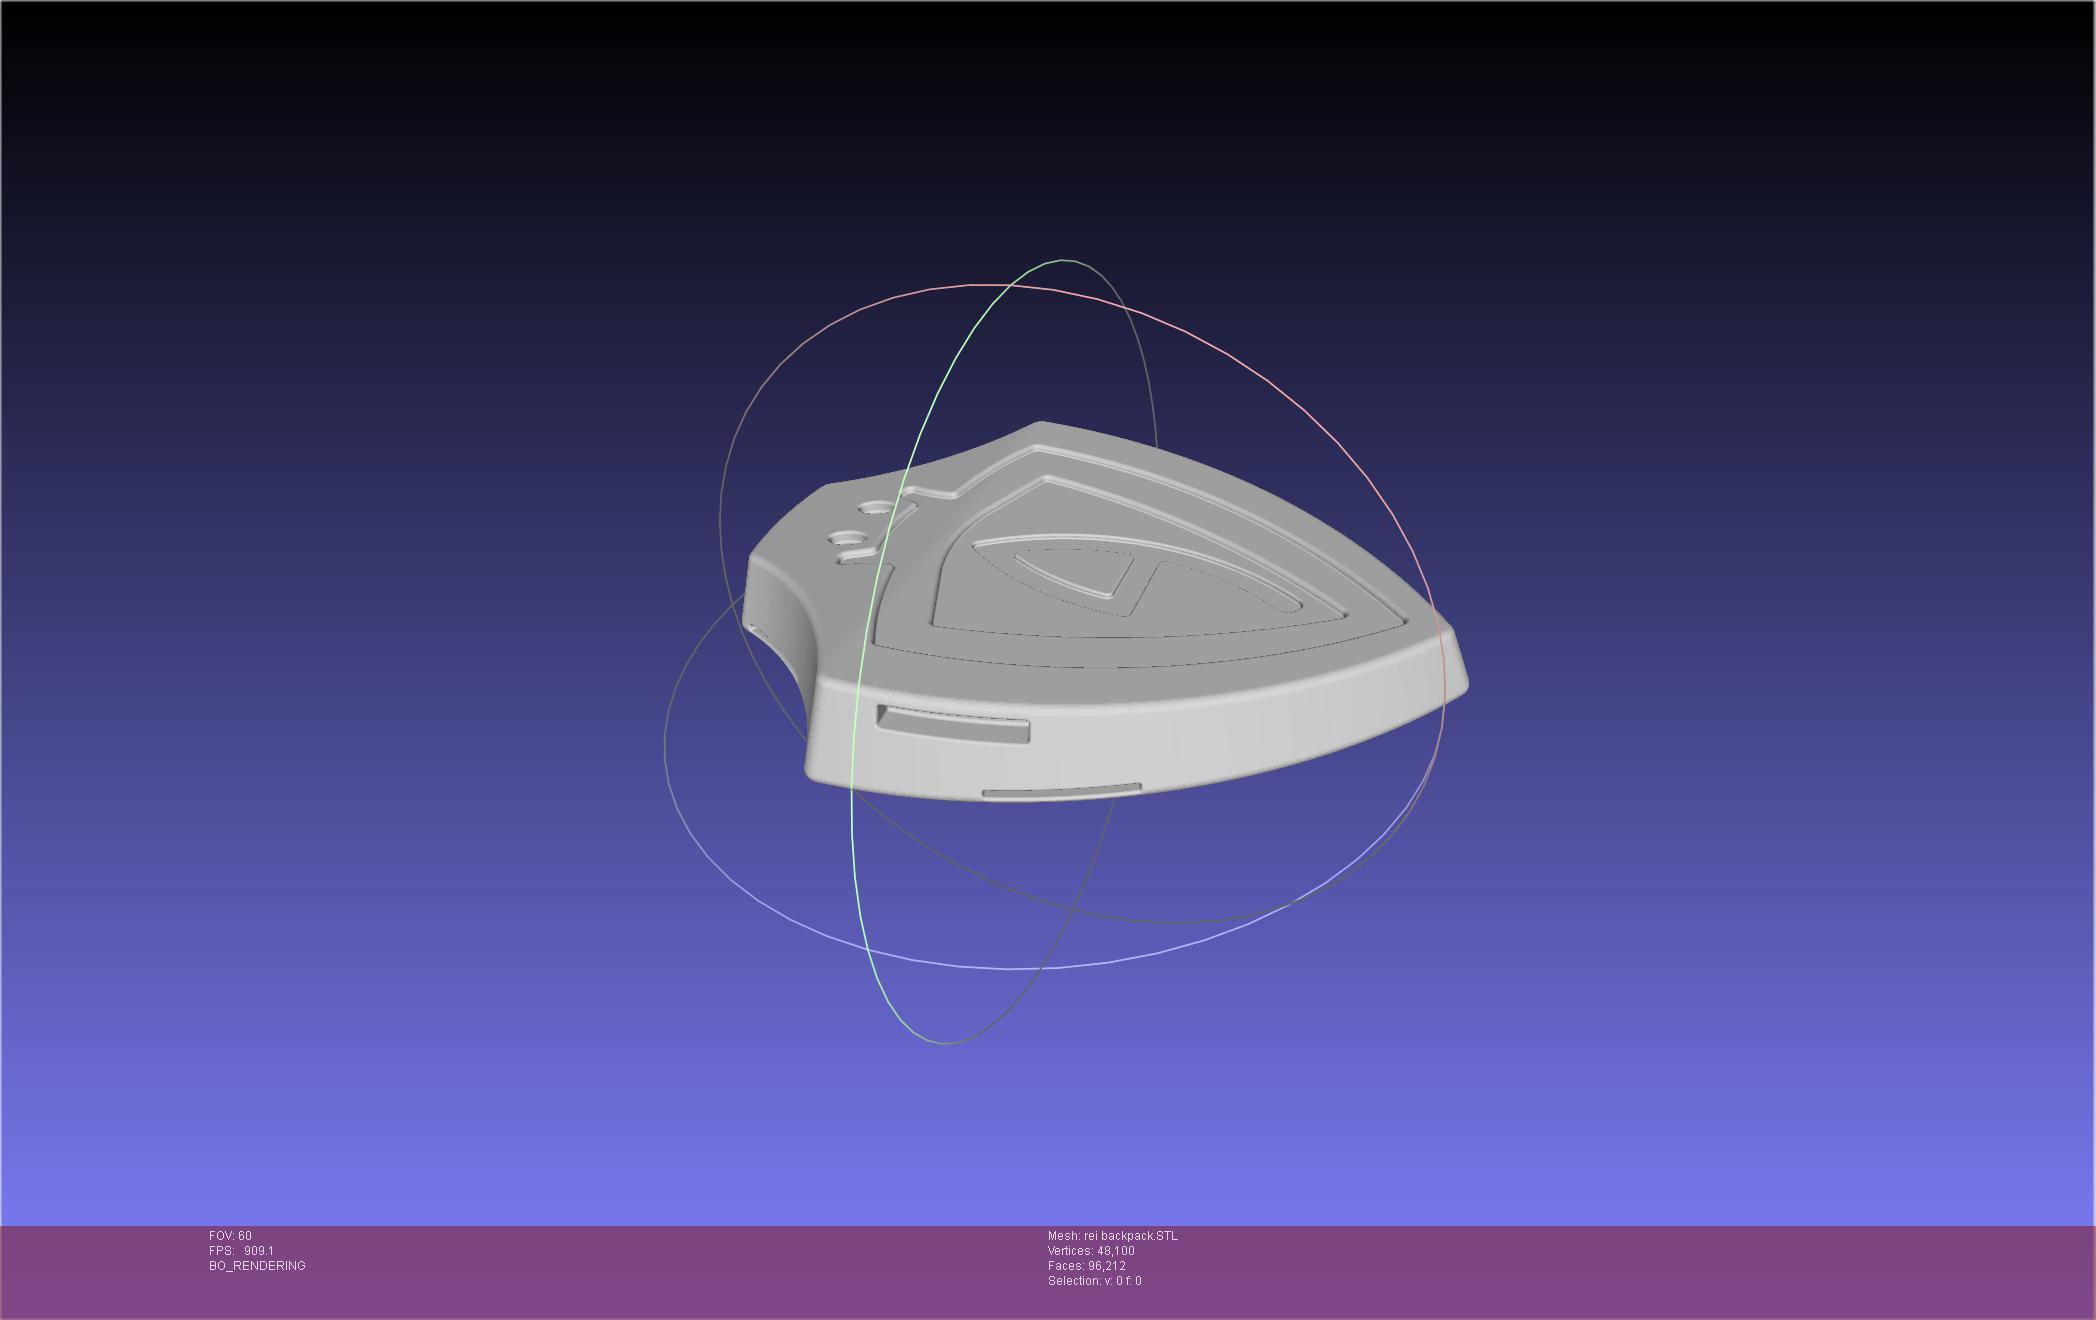Click the 'Faces: 96,212' info text
This screenshot has height=1320, width=2096.
click(x=1087, y=1266)
